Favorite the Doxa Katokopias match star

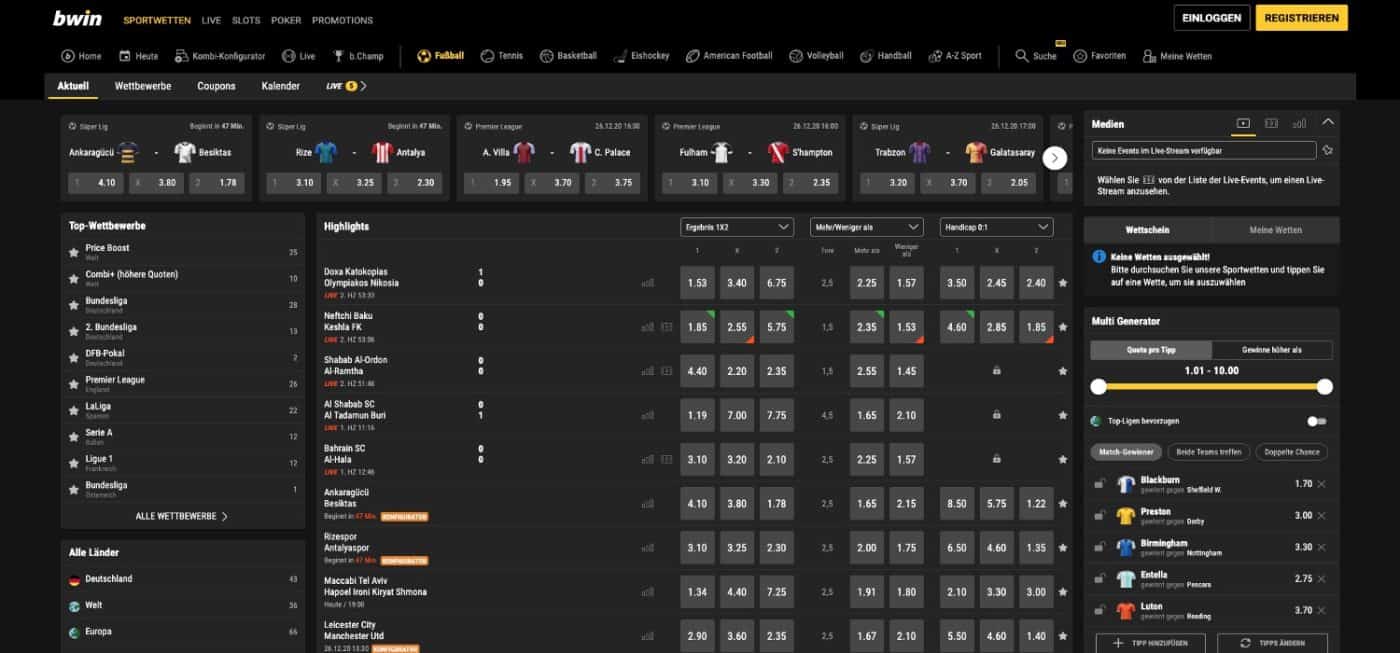[x=1062, y=283]
